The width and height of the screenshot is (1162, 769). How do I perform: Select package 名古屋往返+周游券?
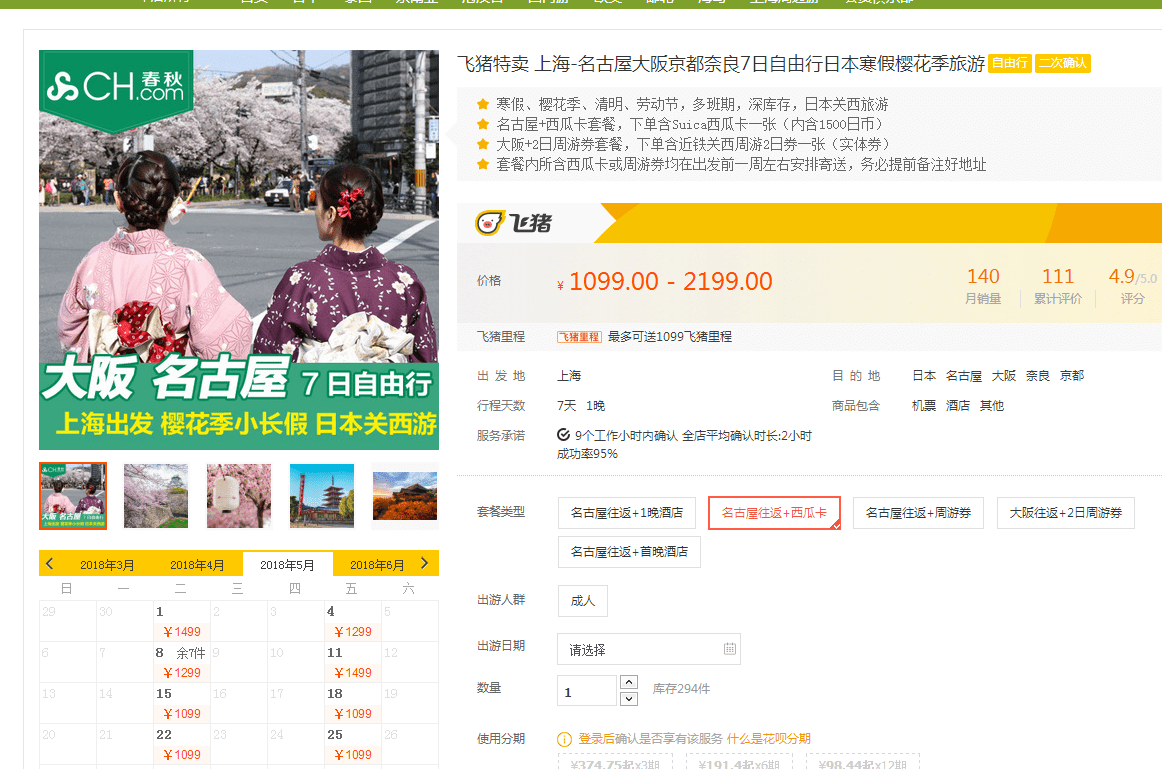[918, 513]
